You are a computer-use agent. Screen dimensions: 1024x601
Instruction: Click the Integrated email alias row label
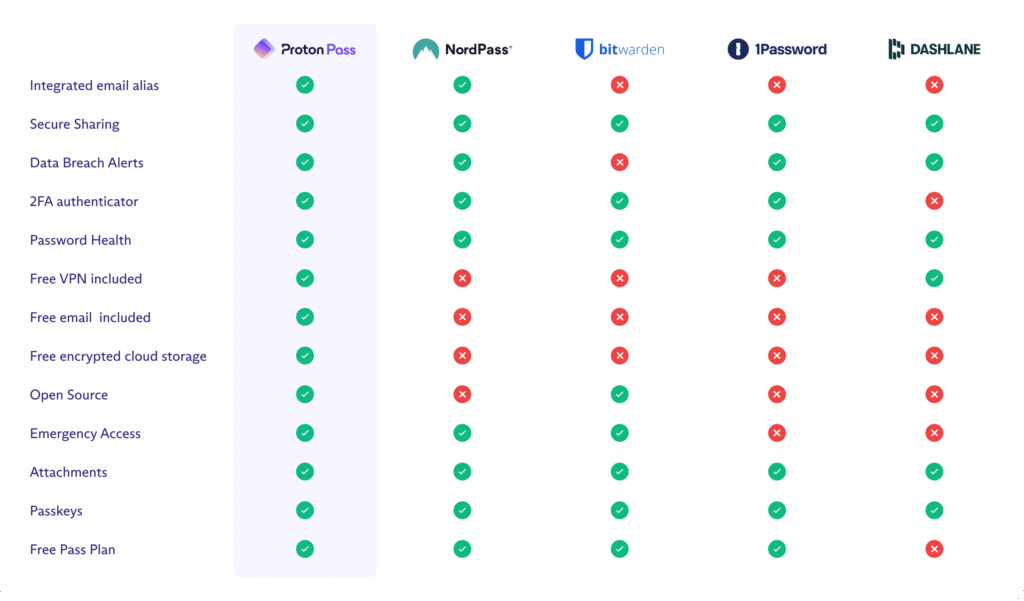coord(94,86)
